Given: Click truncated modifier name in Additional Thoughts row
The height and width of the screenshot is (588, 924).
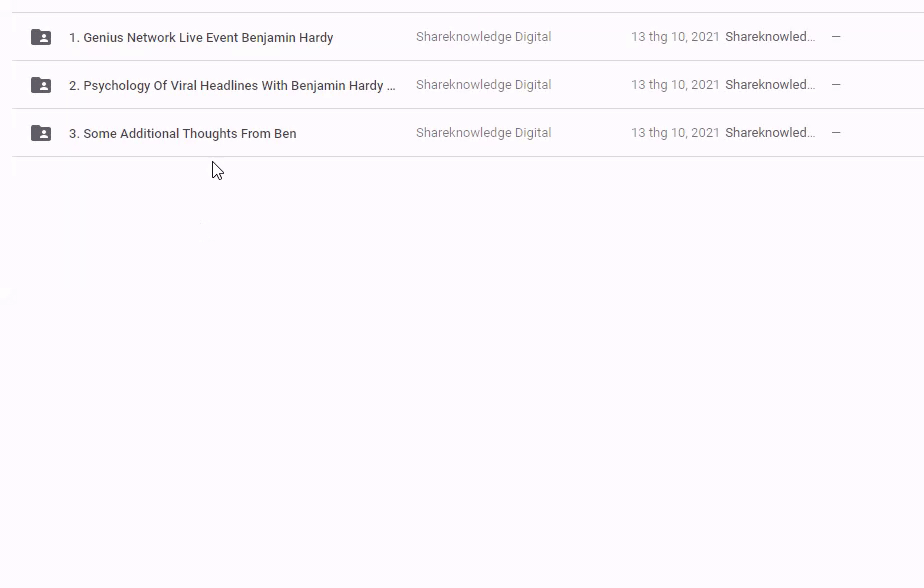Looking at the screenshot, I should 769,133.
